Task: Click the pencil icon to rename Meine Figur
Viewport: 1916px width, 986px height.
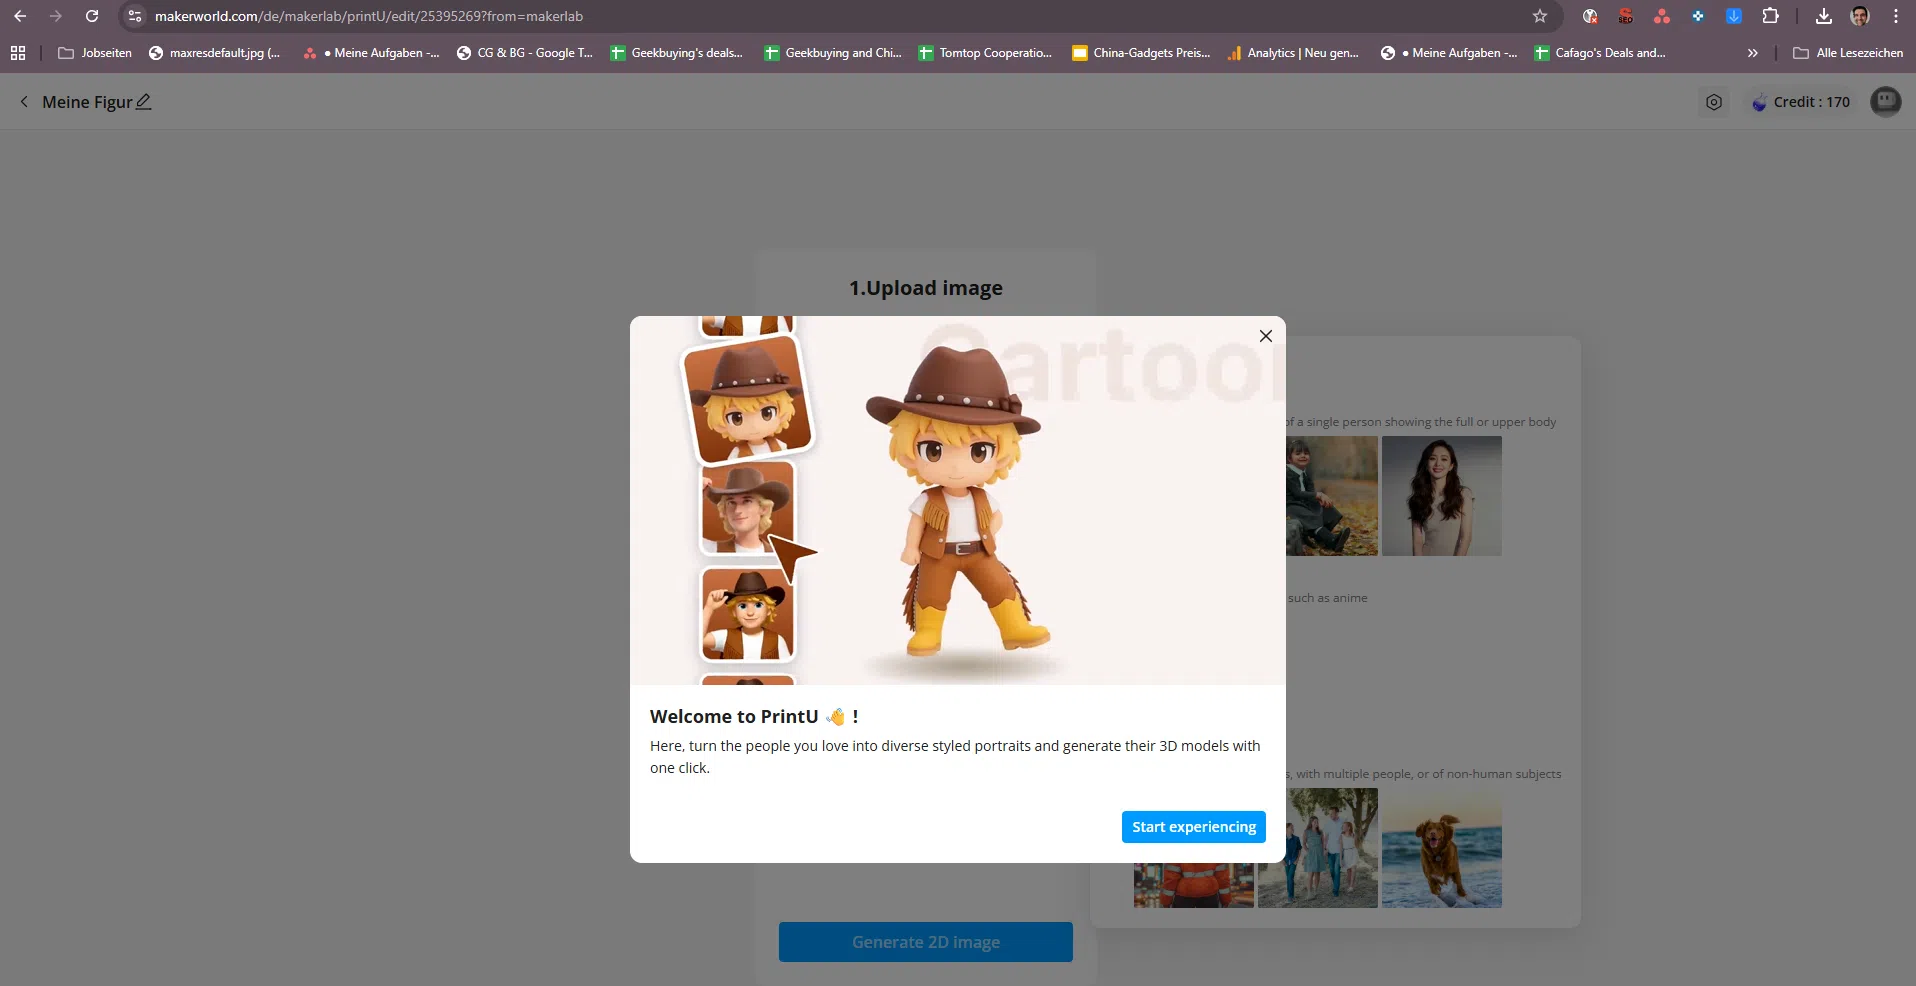Action: click(x=144, y=102)
